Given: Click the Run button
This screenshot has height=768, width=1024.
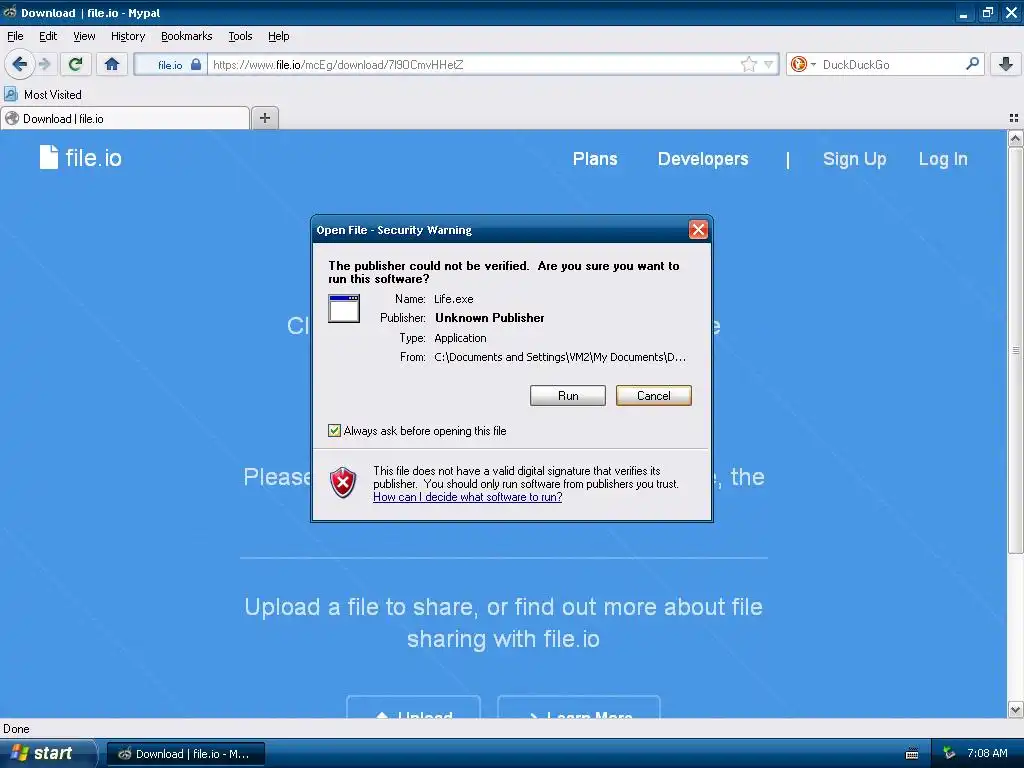Looking at the screenshot, I should pos(568,395).
